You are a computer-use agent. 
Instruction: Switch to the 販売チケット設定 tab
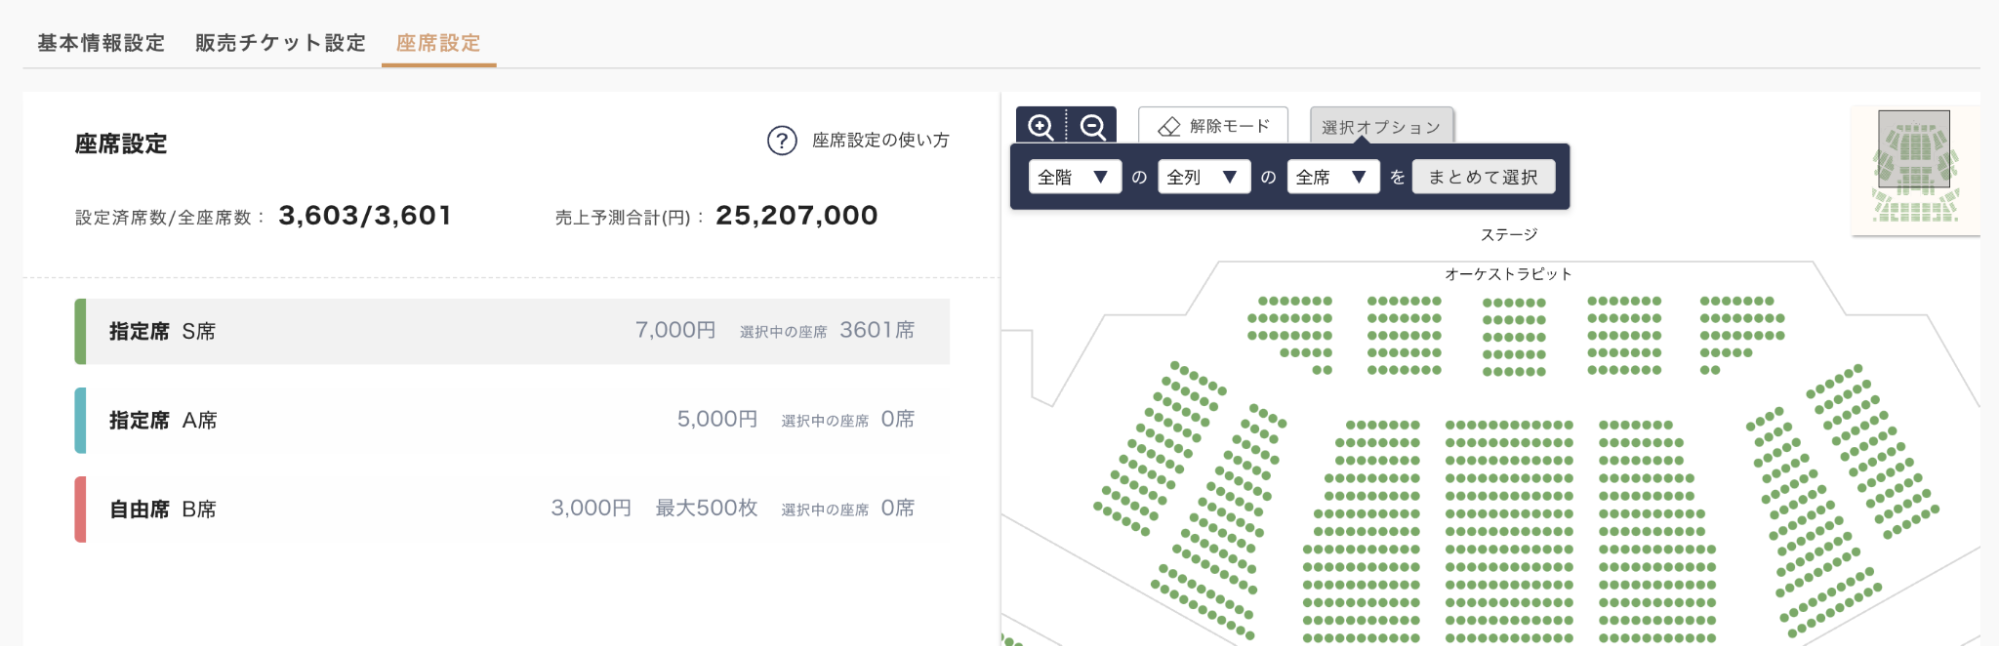[280, 43]
